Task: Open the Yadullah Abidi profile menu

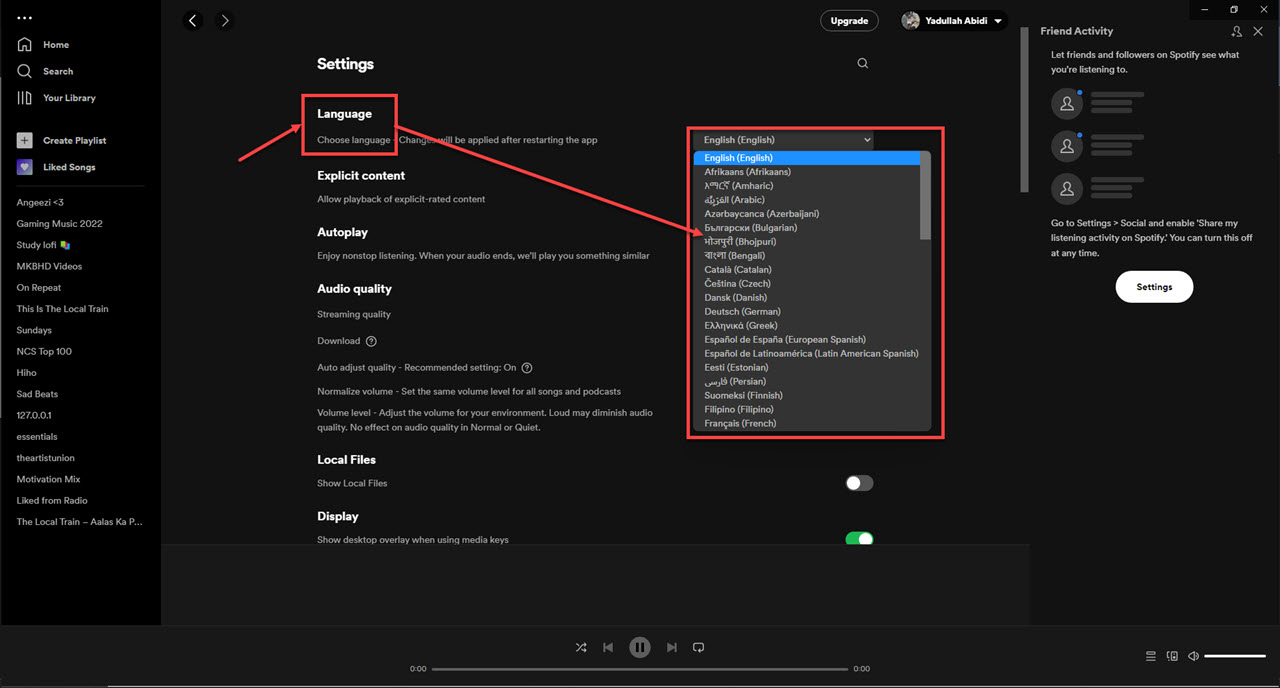Action: click(x=951, y=20)
